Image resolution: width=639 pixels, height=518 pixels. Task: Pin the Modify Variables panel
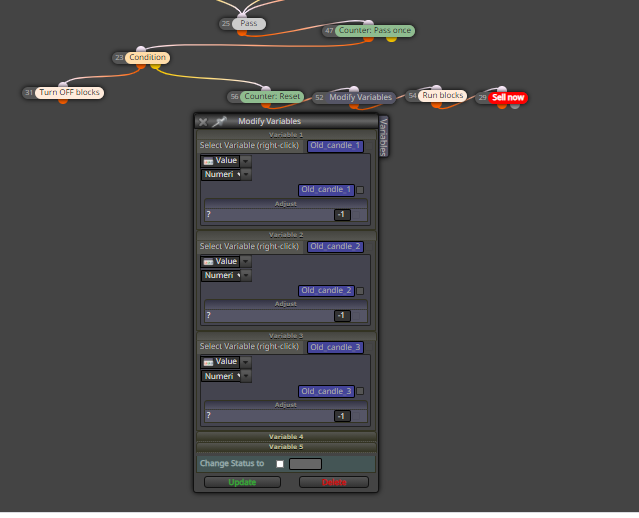point(219,121)
